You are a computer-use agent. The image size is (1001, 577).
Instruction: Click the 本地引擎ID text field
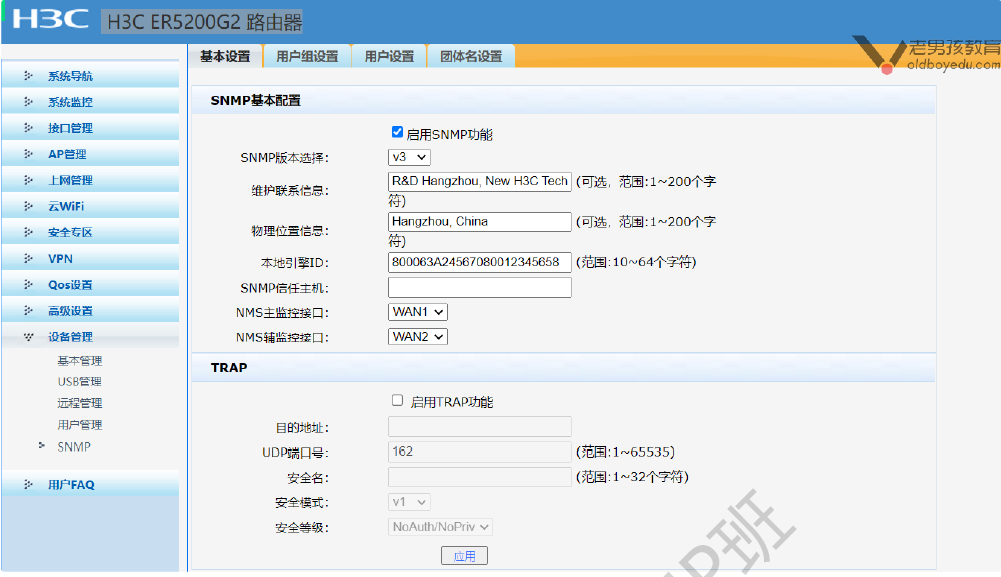coord(479,262)
